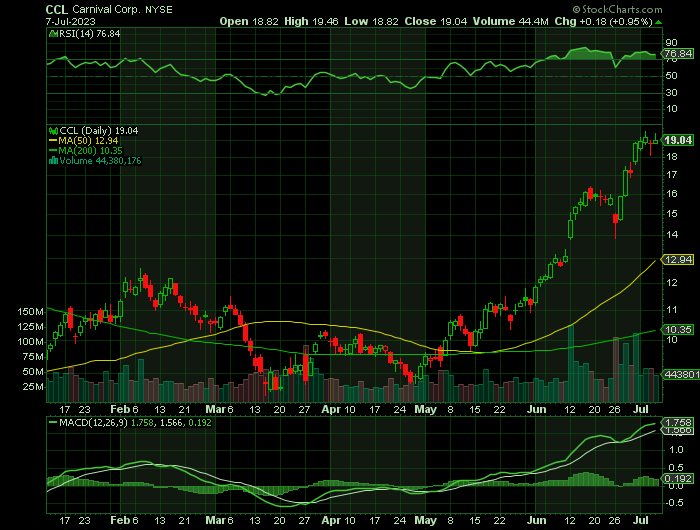
Task: Click the 50M volume axis label
Action: point(33,371)
